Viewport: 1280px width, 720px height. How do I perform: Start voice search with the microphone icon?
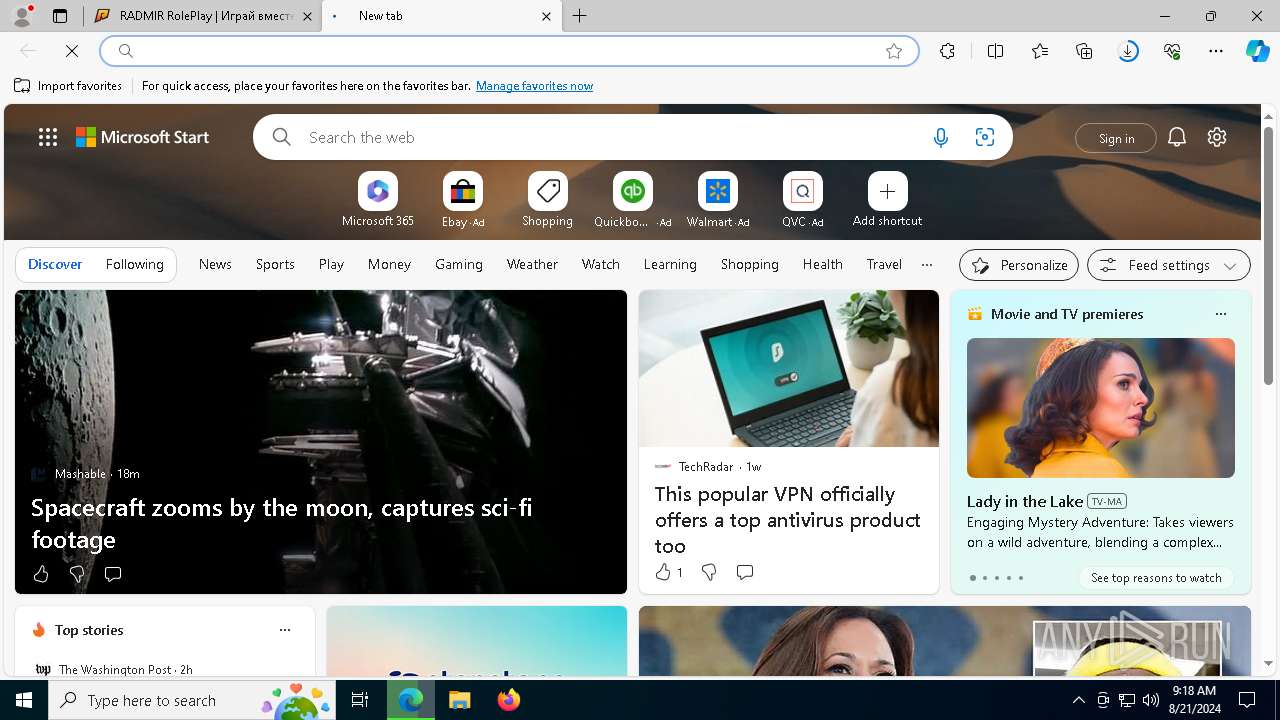coord(940,138)
